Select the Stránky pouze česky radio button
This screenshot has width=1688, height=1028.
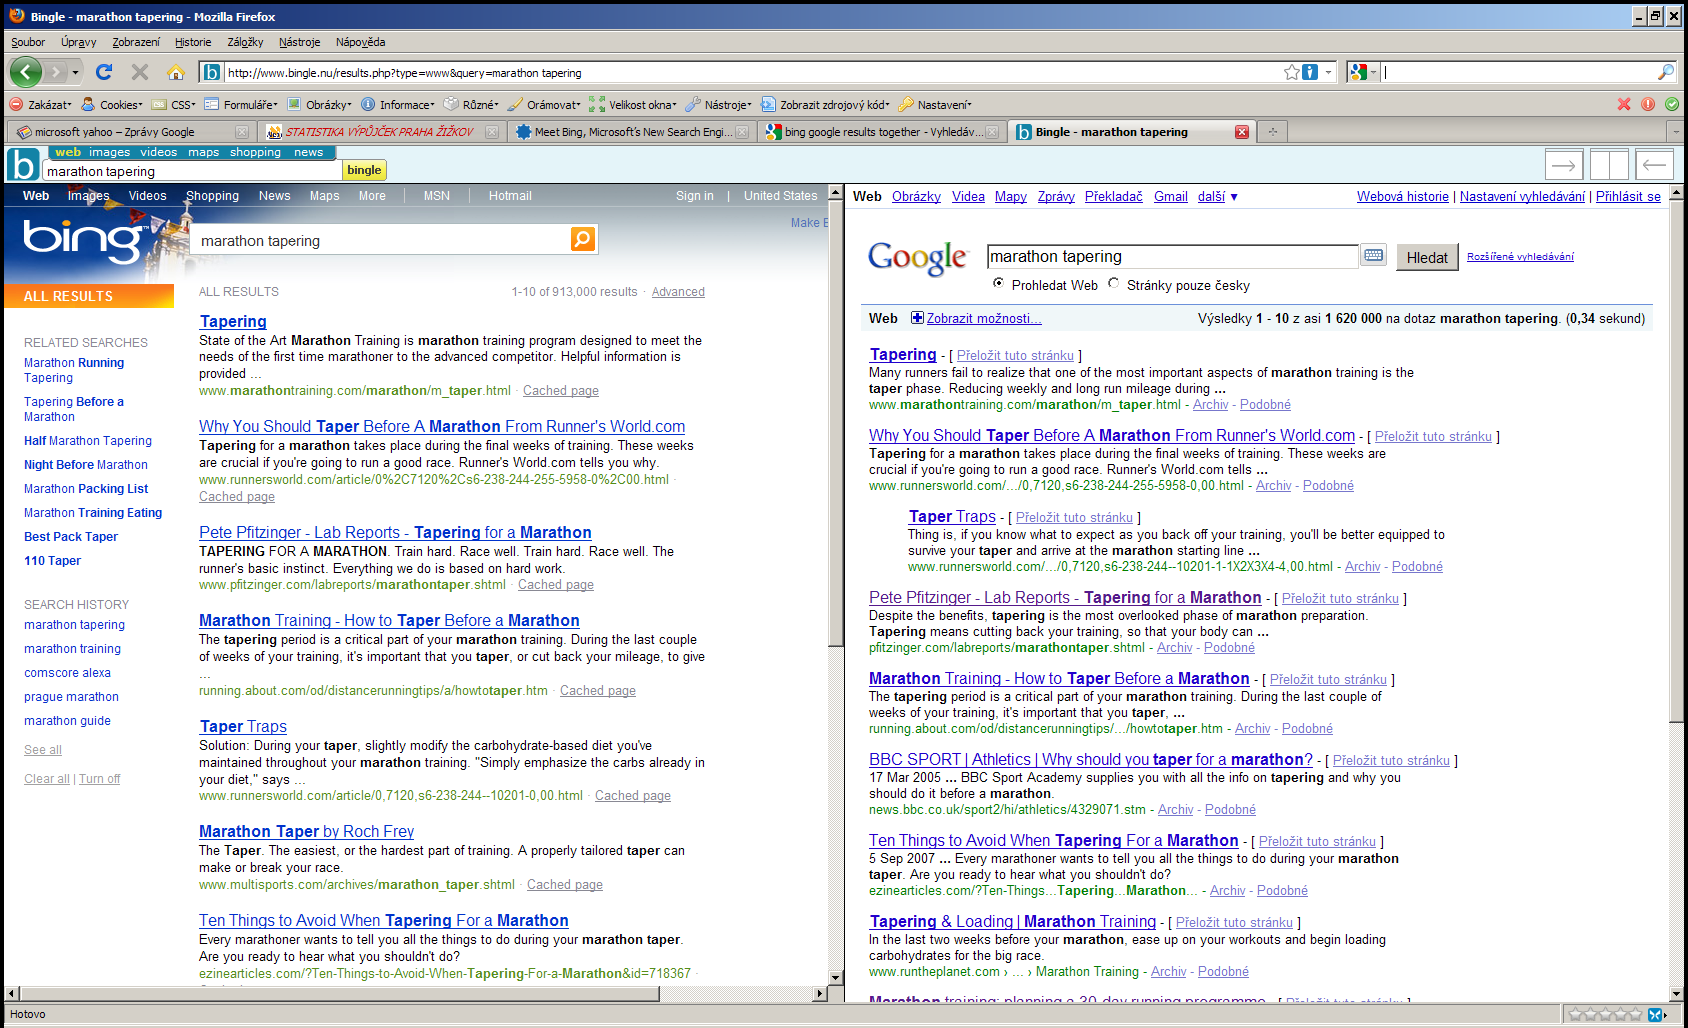1113,284
